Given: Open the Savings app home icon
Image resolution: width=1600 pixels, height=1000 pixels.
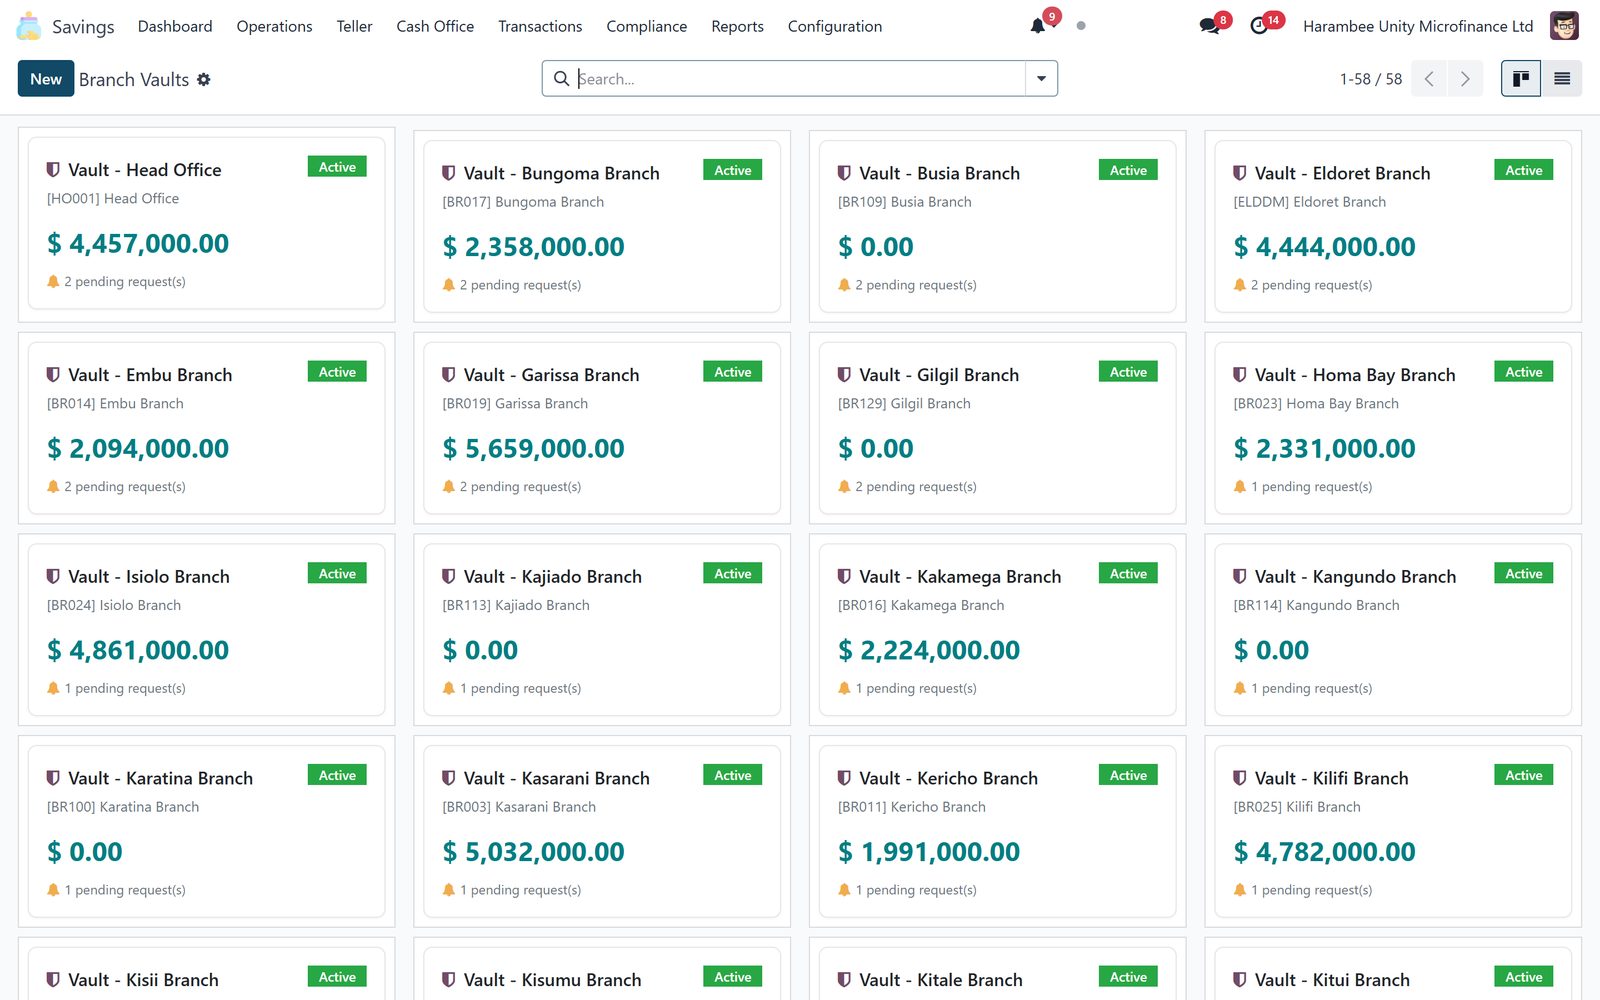Looking at the screenshot, I should (x=29, y=26).
